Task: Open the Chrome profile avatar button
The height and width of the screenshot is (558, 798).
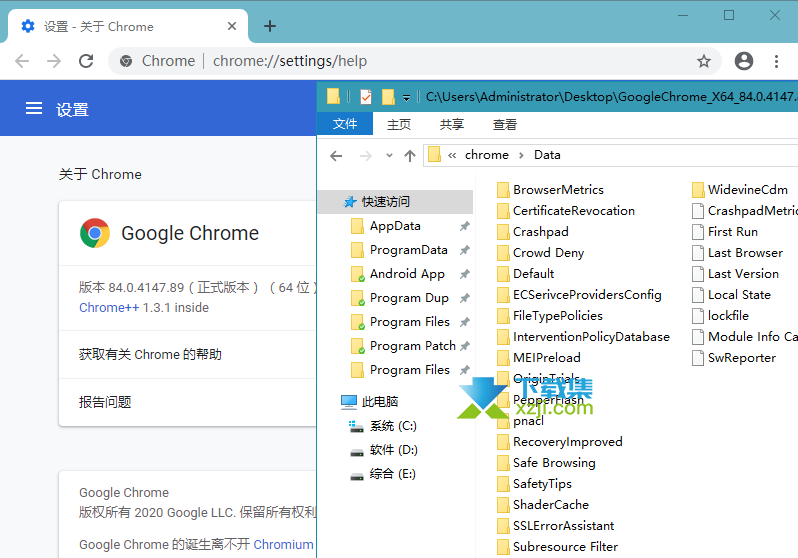Action: pyautogui.click(x=744, y=61)
